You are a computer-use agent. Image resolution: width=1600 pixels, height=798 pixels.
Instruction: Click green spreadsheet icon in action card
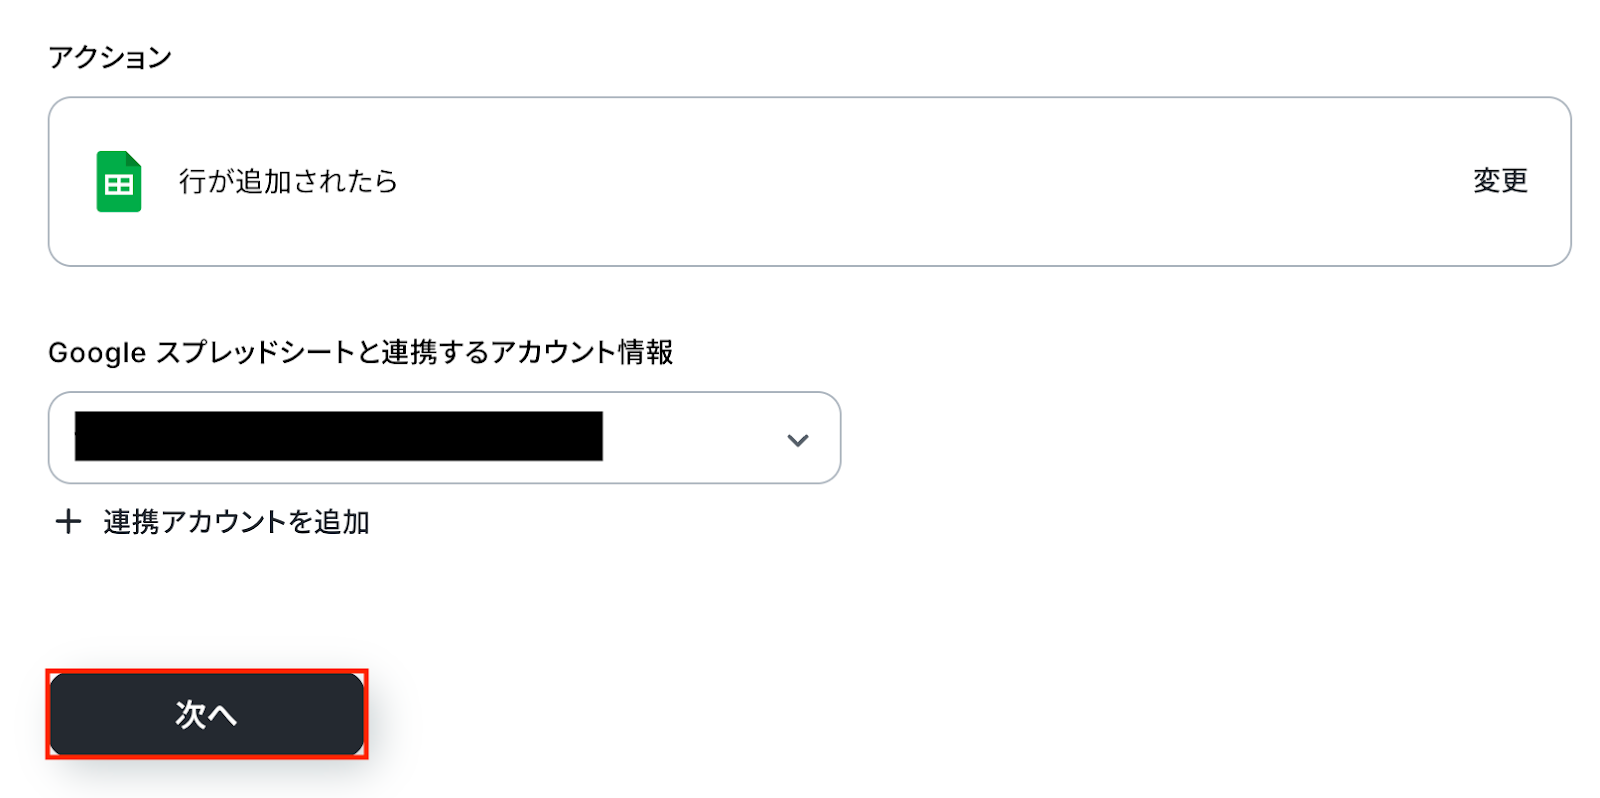pos(118,181)
